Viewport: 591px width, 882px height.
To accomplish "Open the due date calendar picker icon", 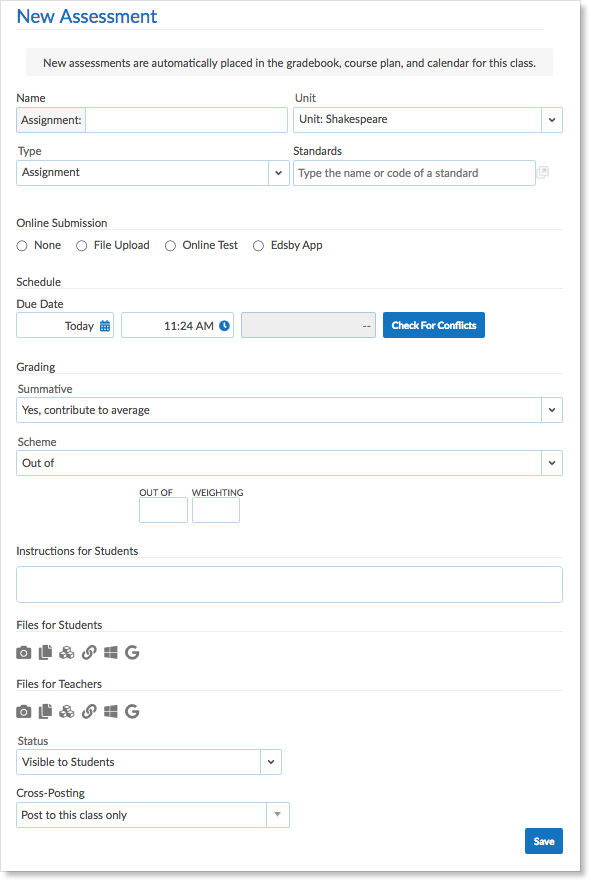I will click(105, 326).
